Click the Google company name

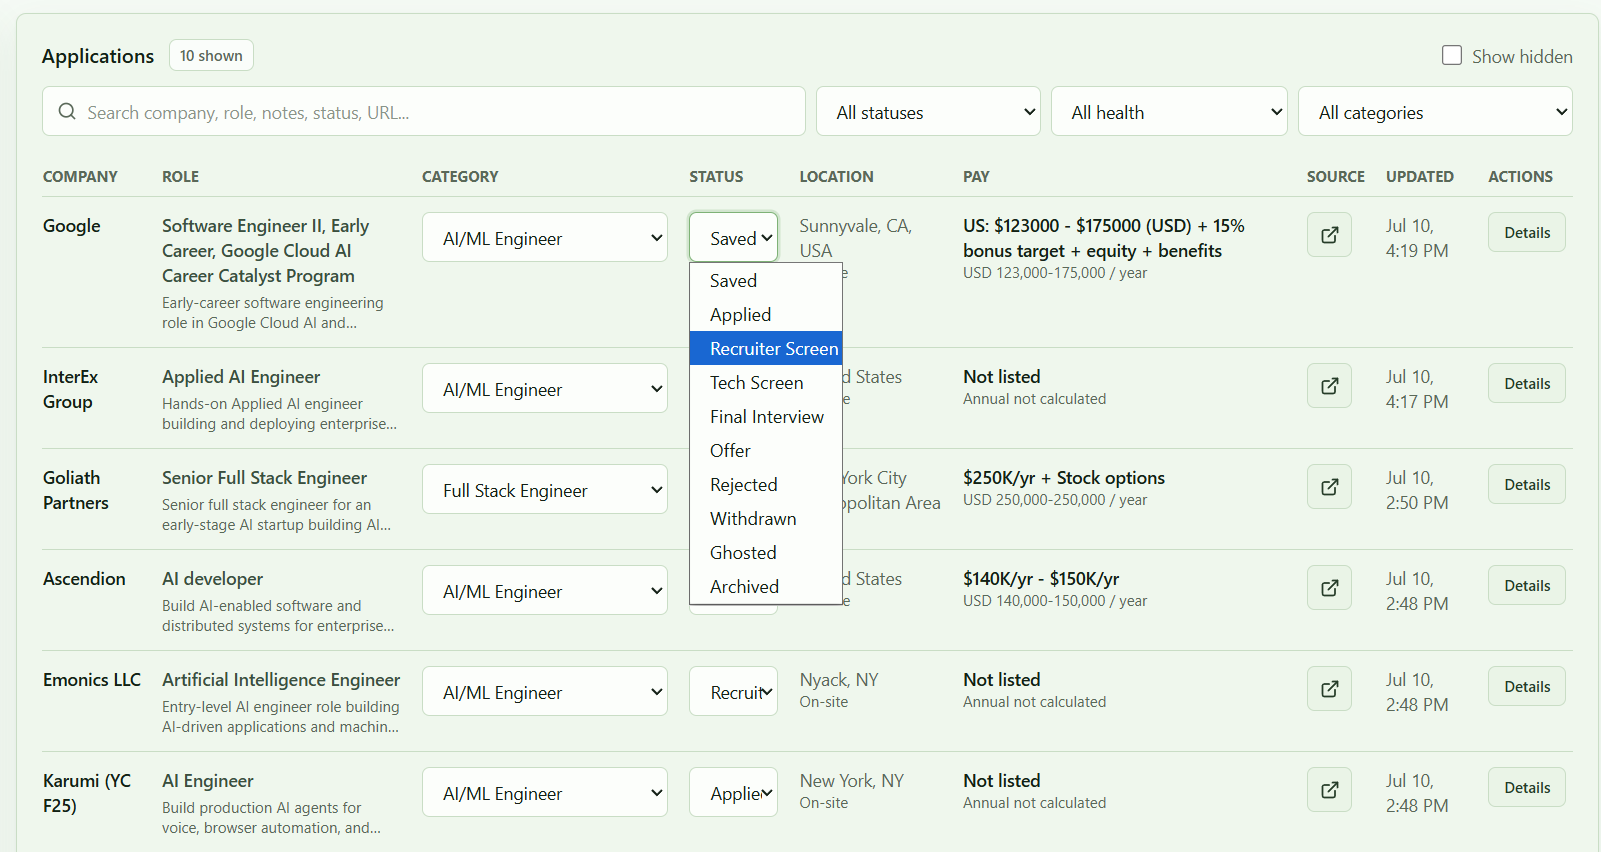coord(72,226)
